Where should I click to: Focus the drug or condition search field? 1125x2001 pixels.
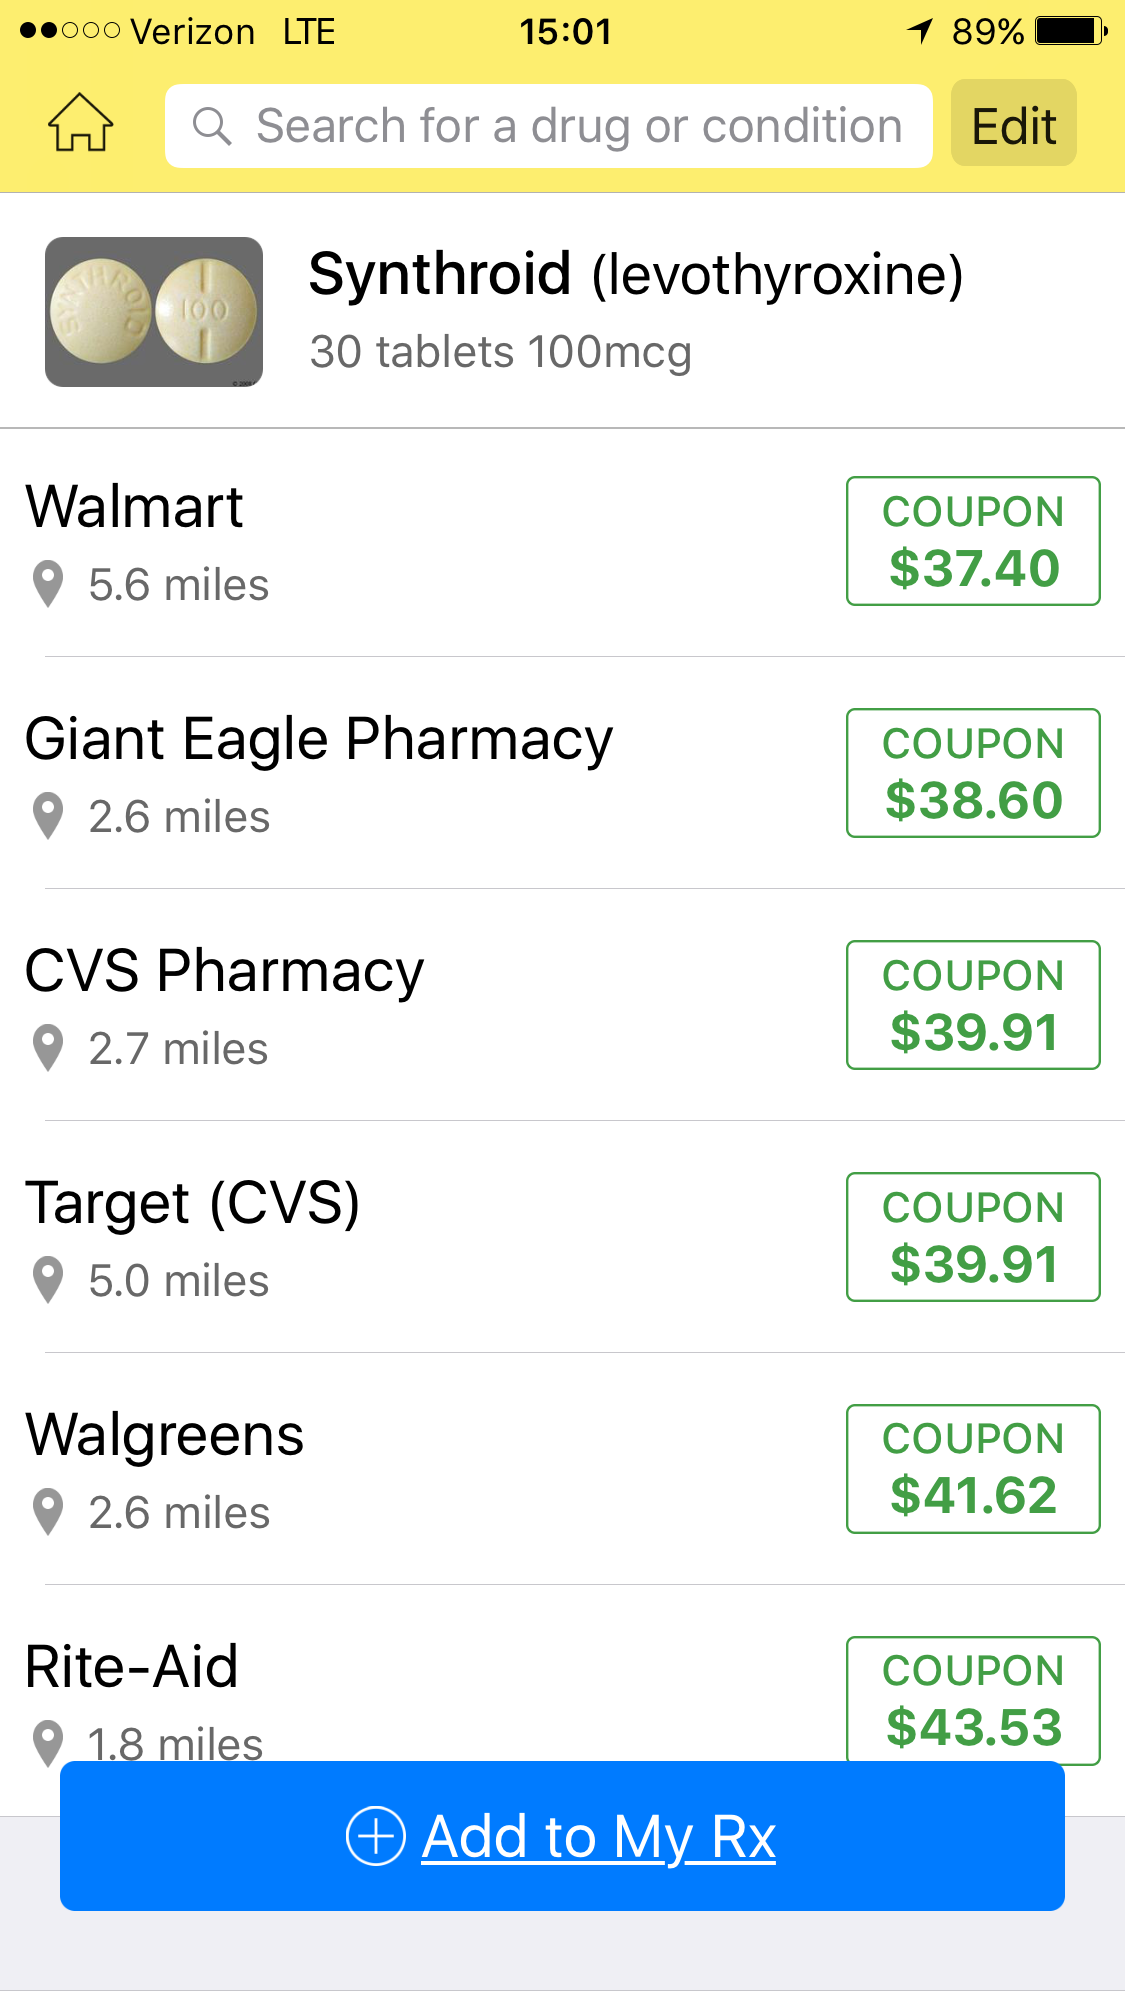[x=549, y=126]
